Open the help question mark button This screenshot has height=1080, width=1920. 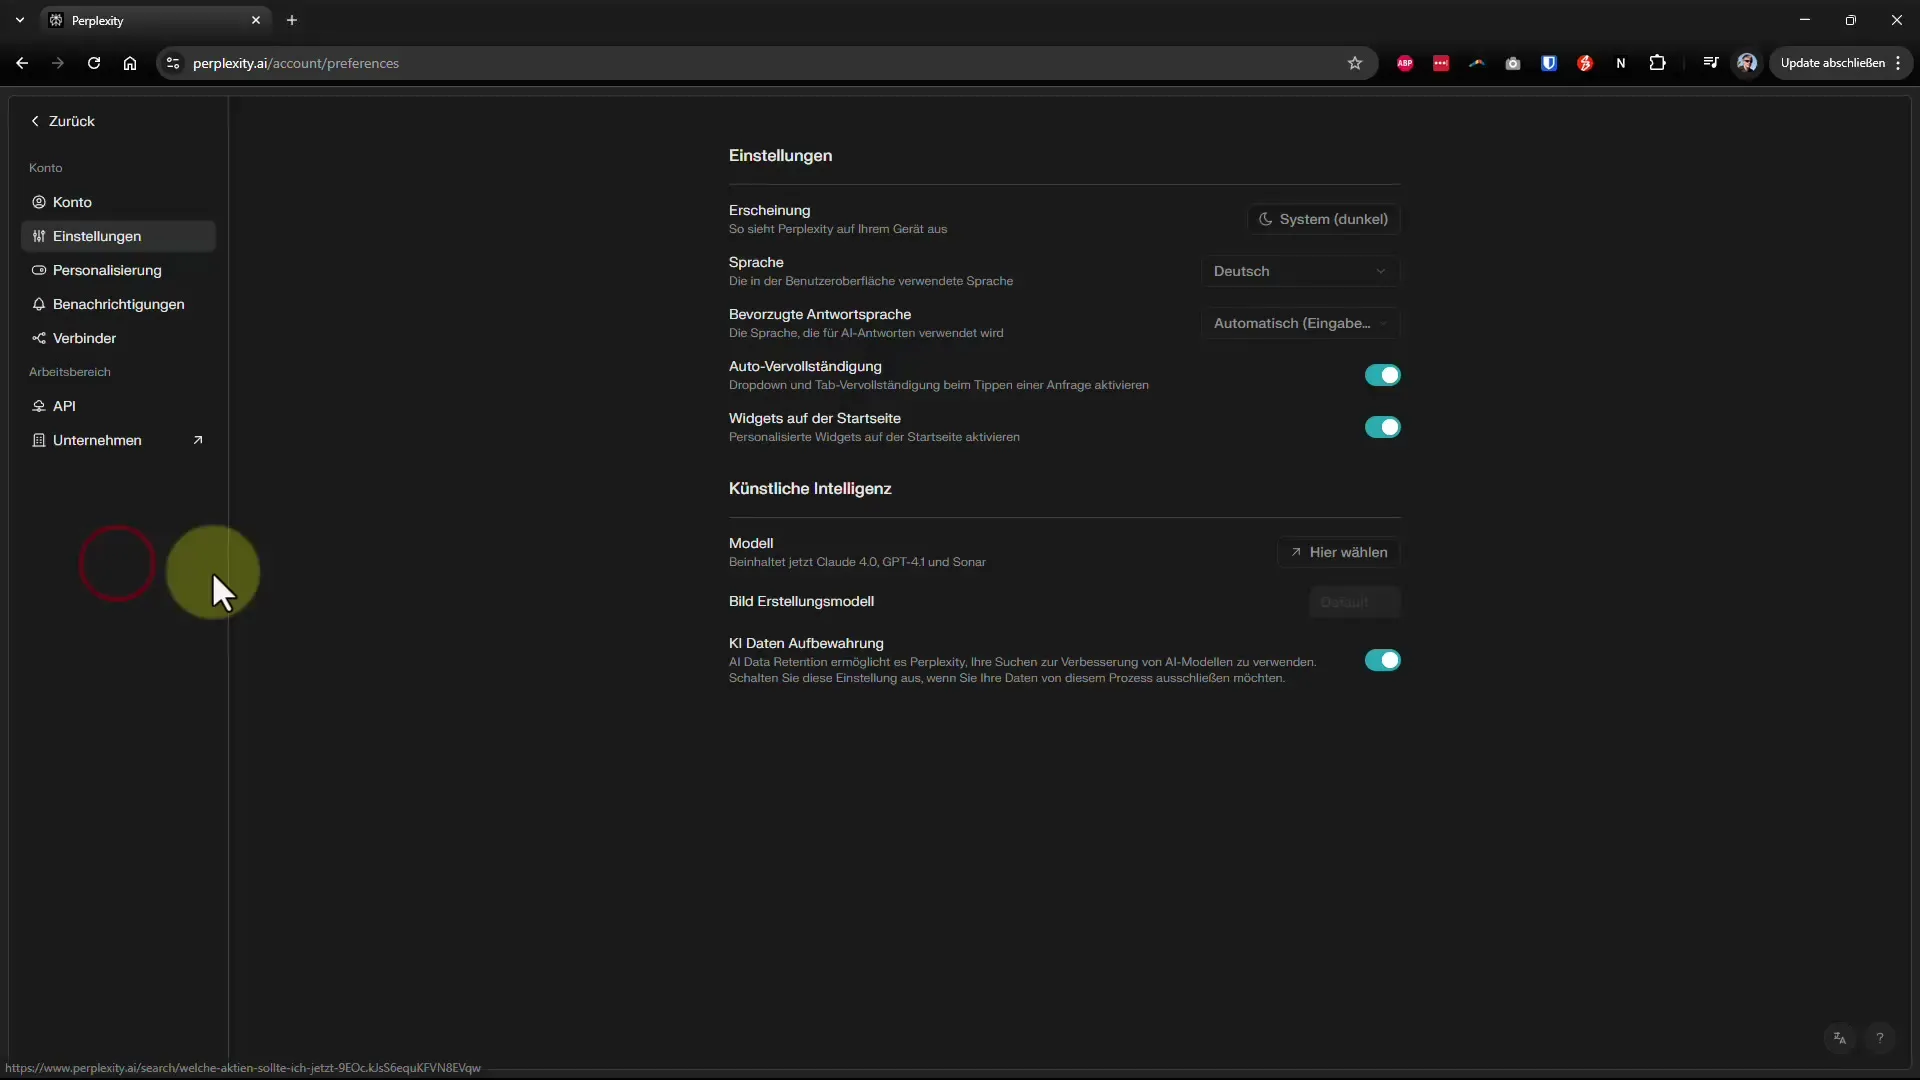(1880, 1038)
